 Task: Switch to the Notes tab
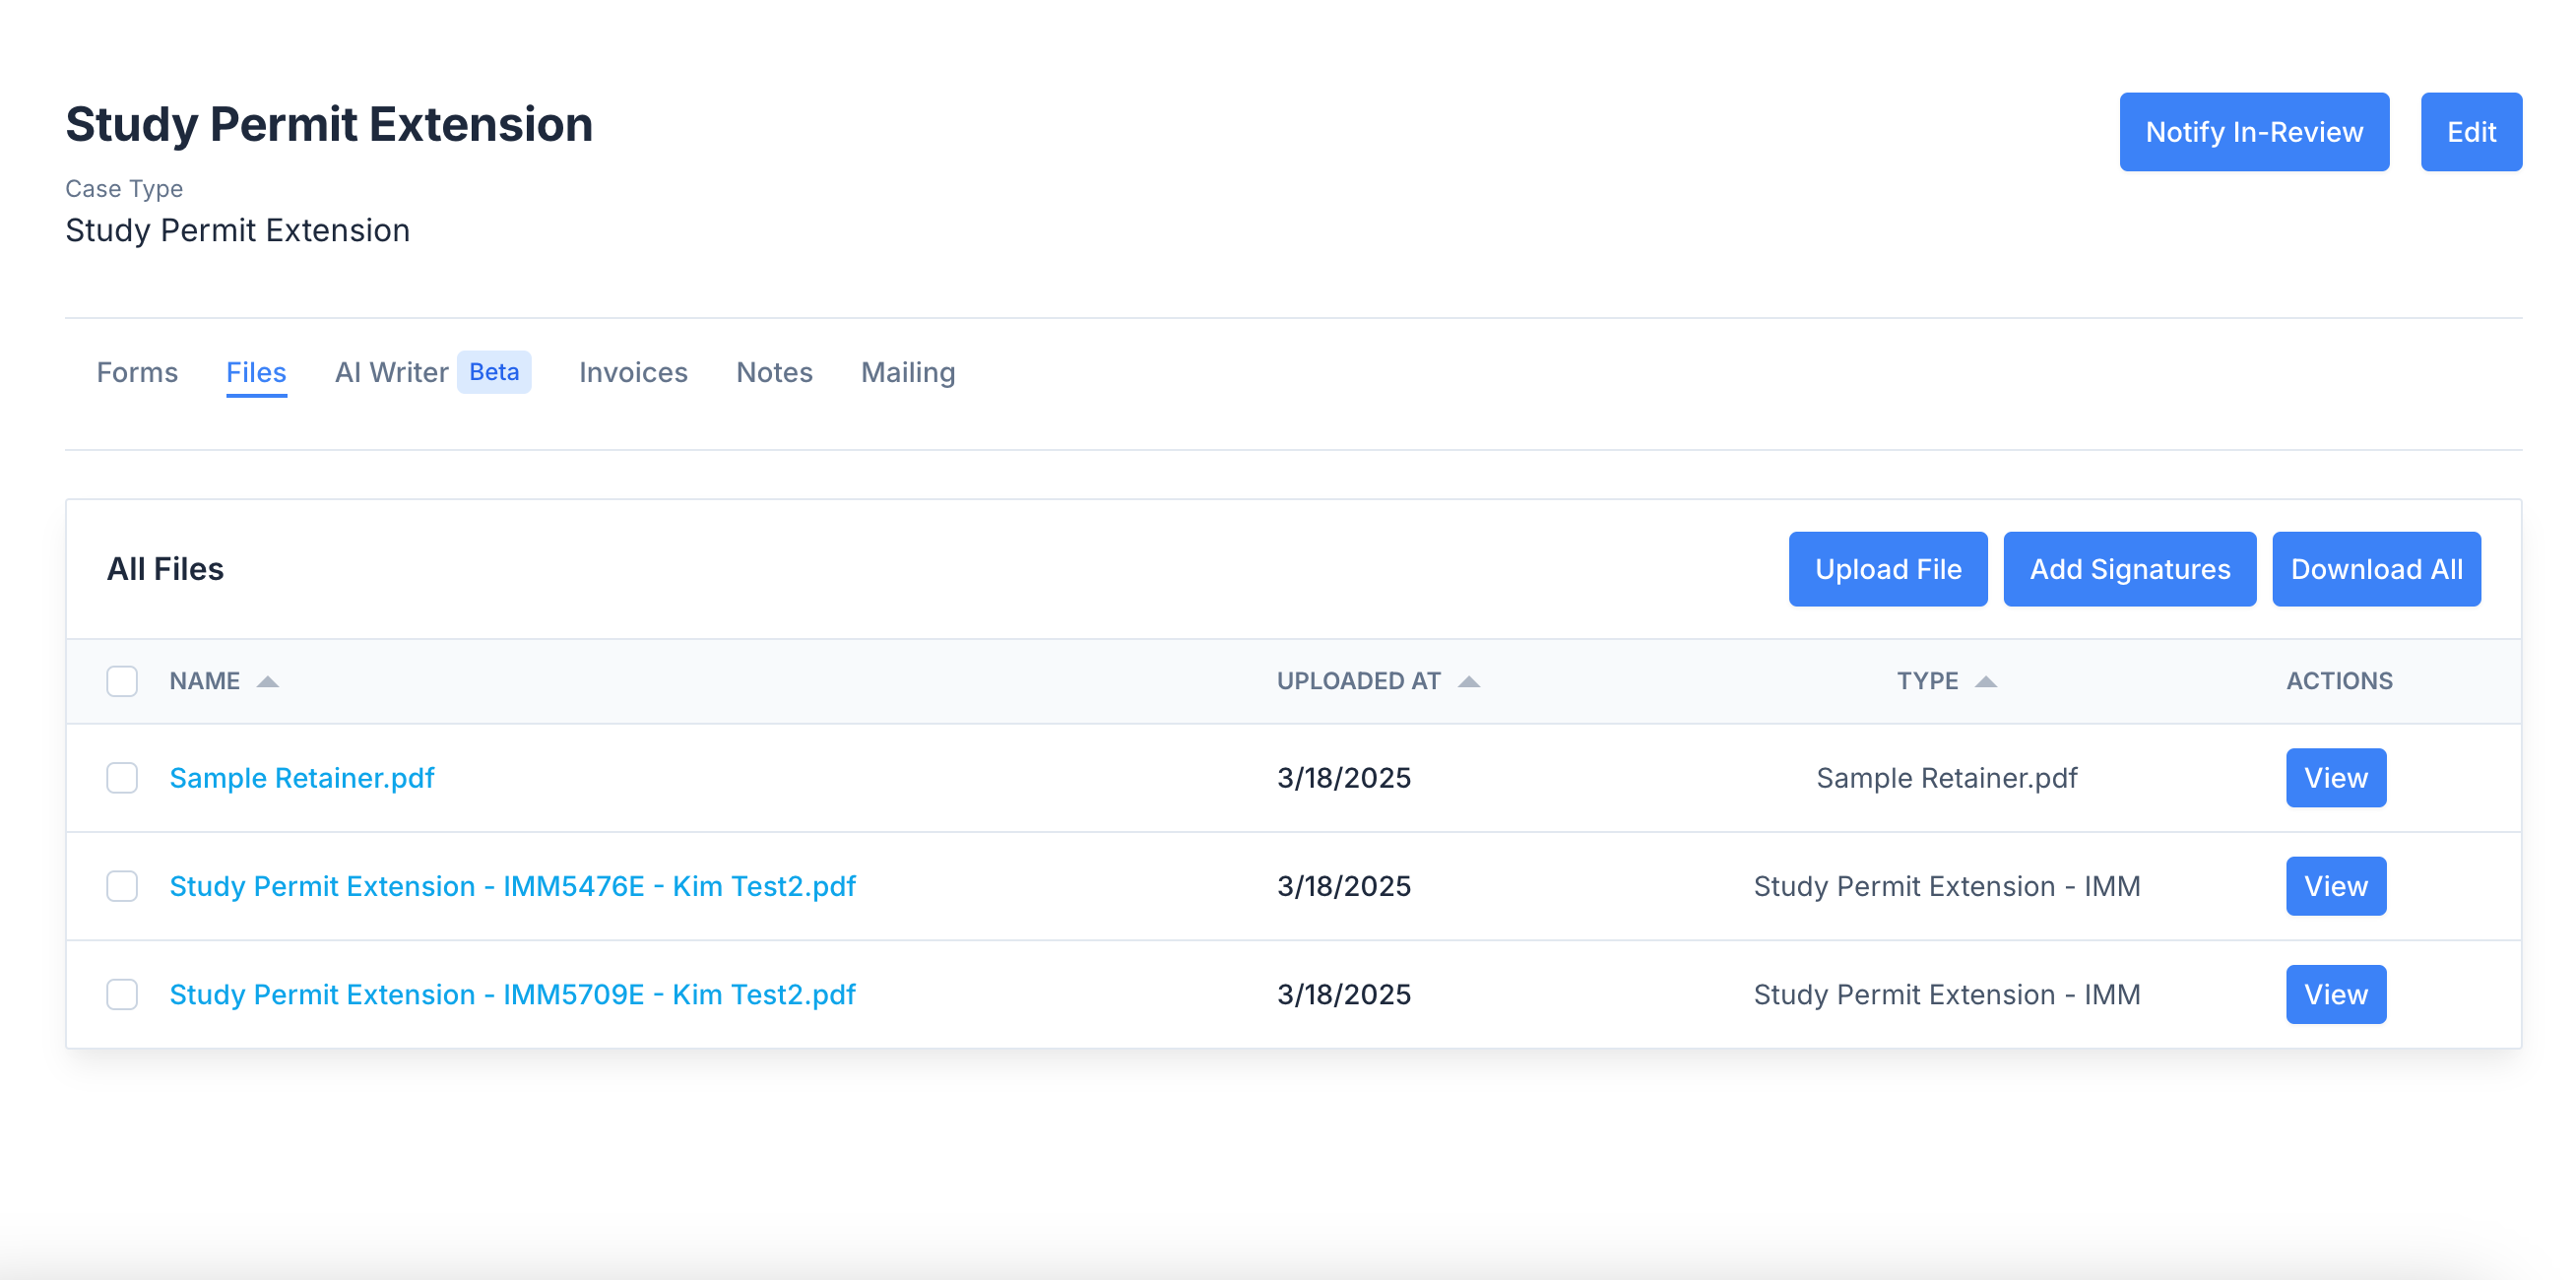pyautogui.click(x=774, y=372)
